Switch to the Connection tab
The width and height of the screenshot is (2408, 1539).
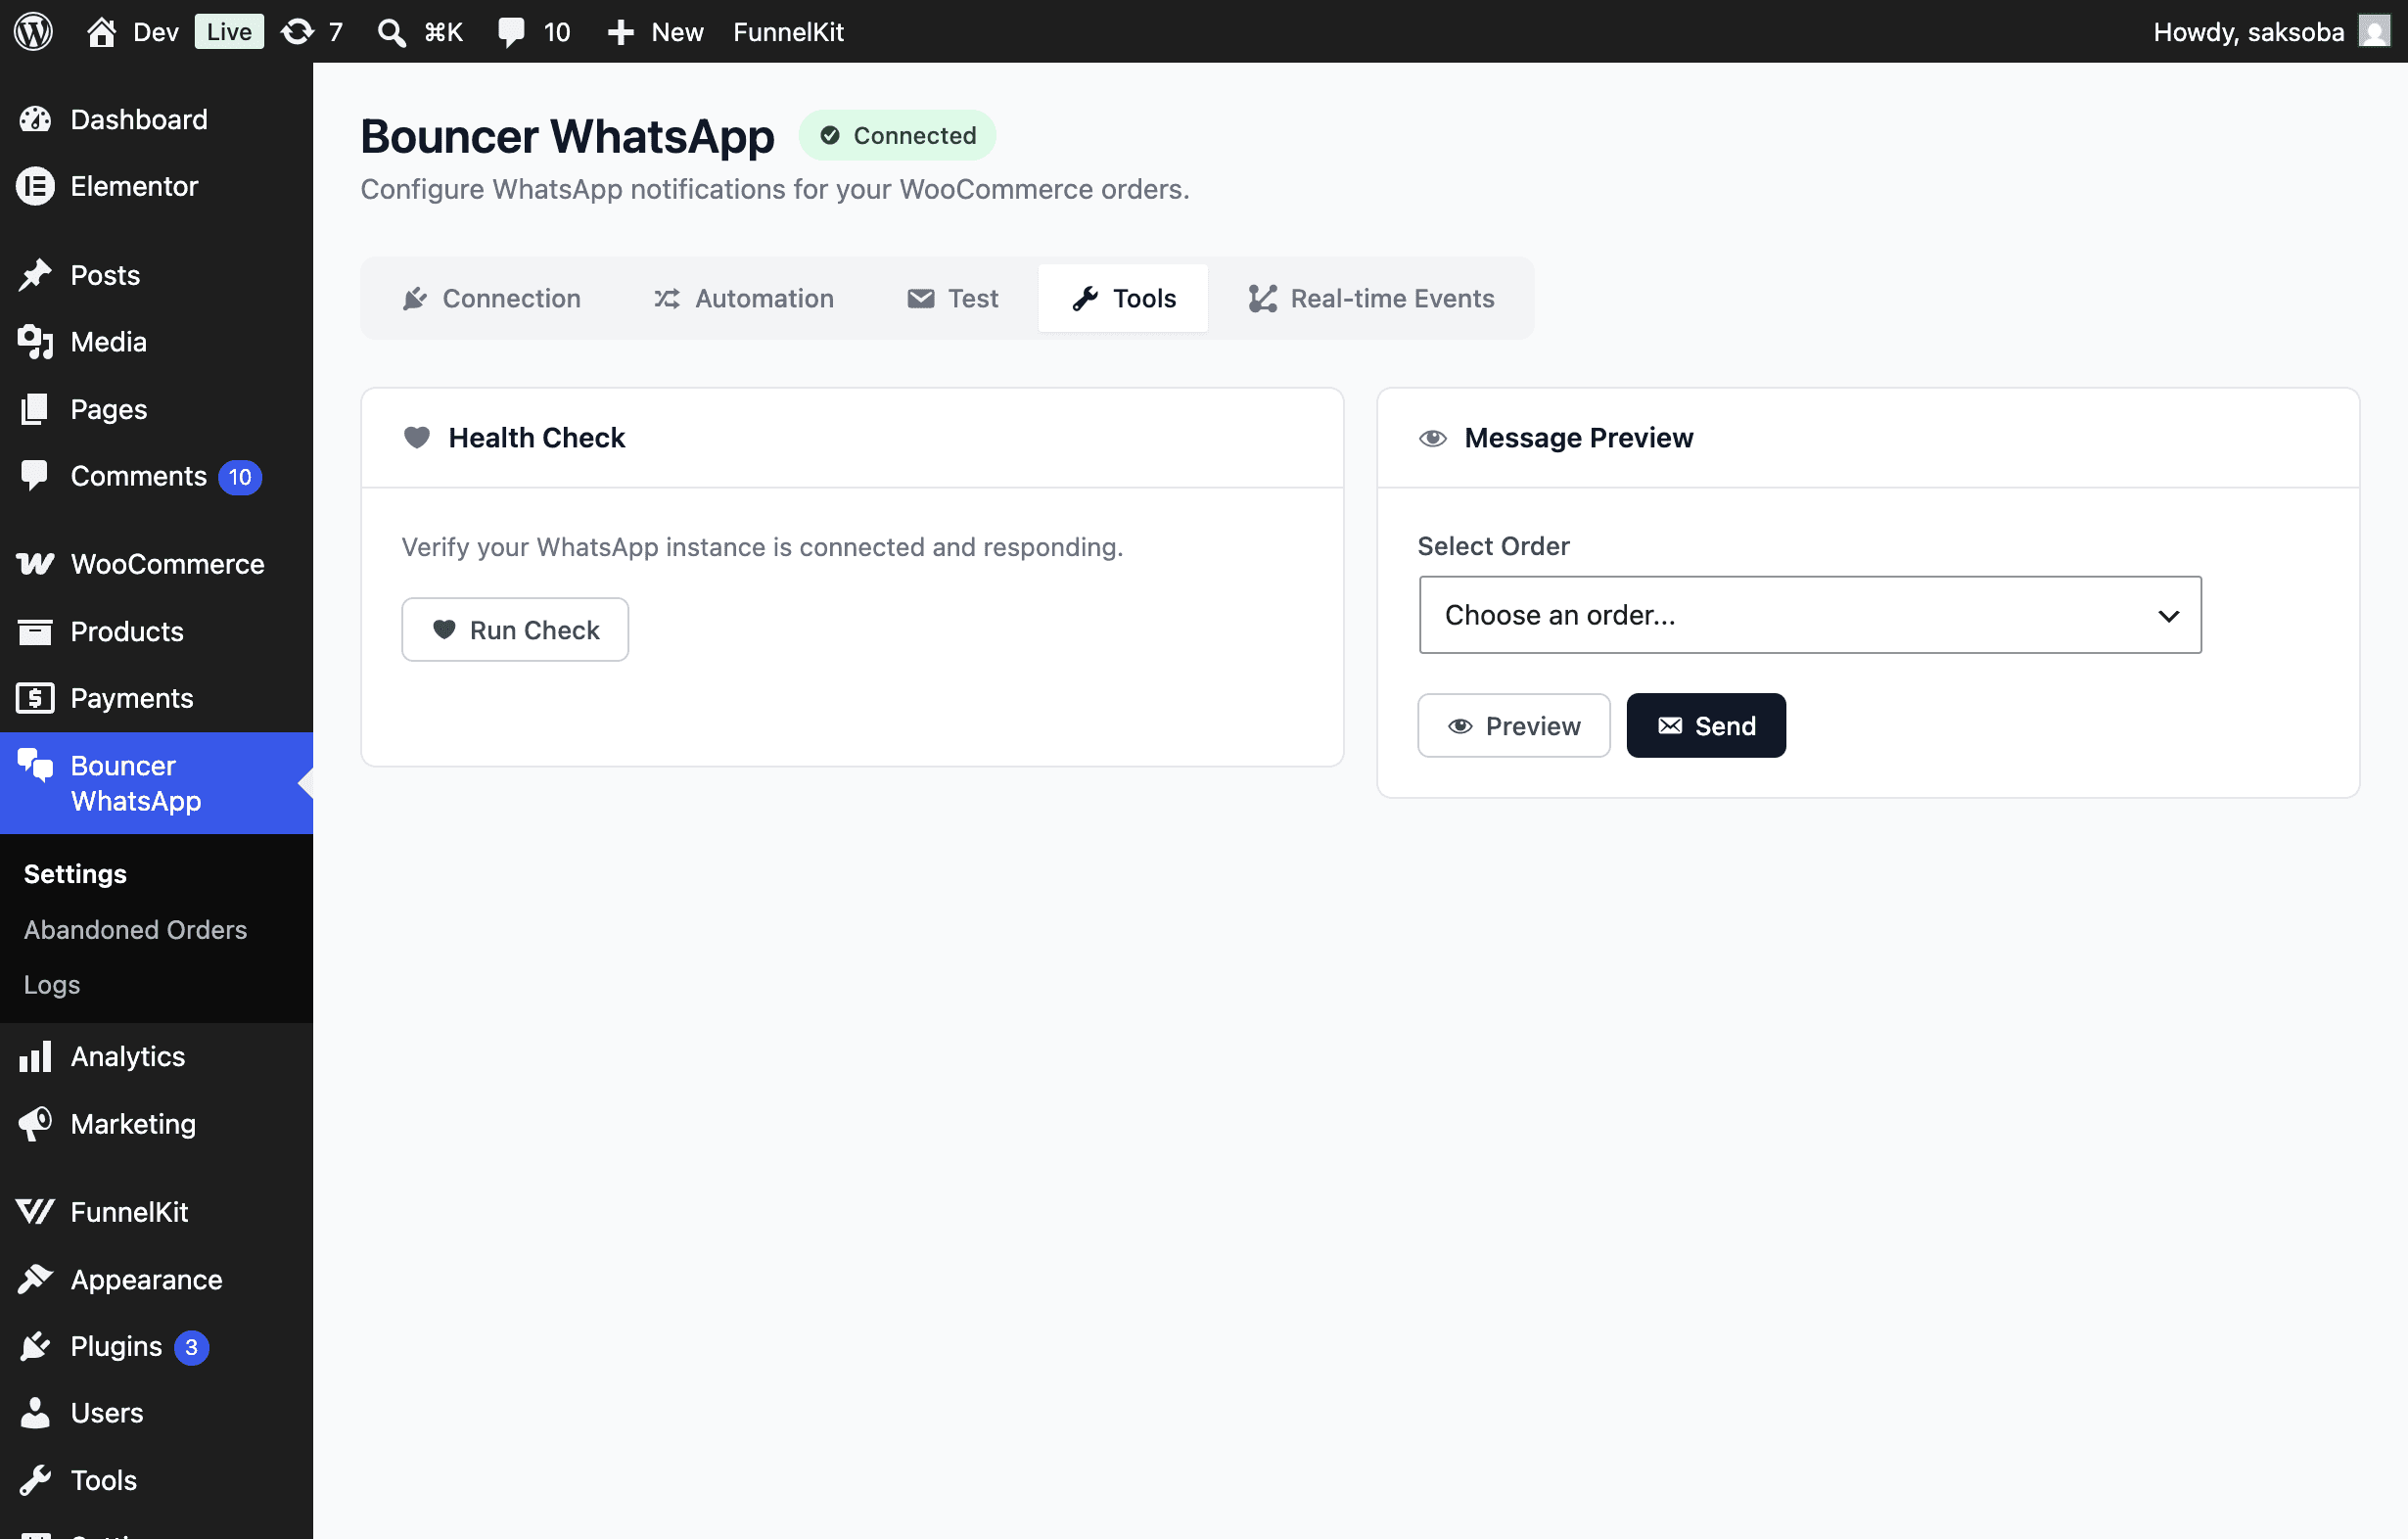click(x=491, y=298)
